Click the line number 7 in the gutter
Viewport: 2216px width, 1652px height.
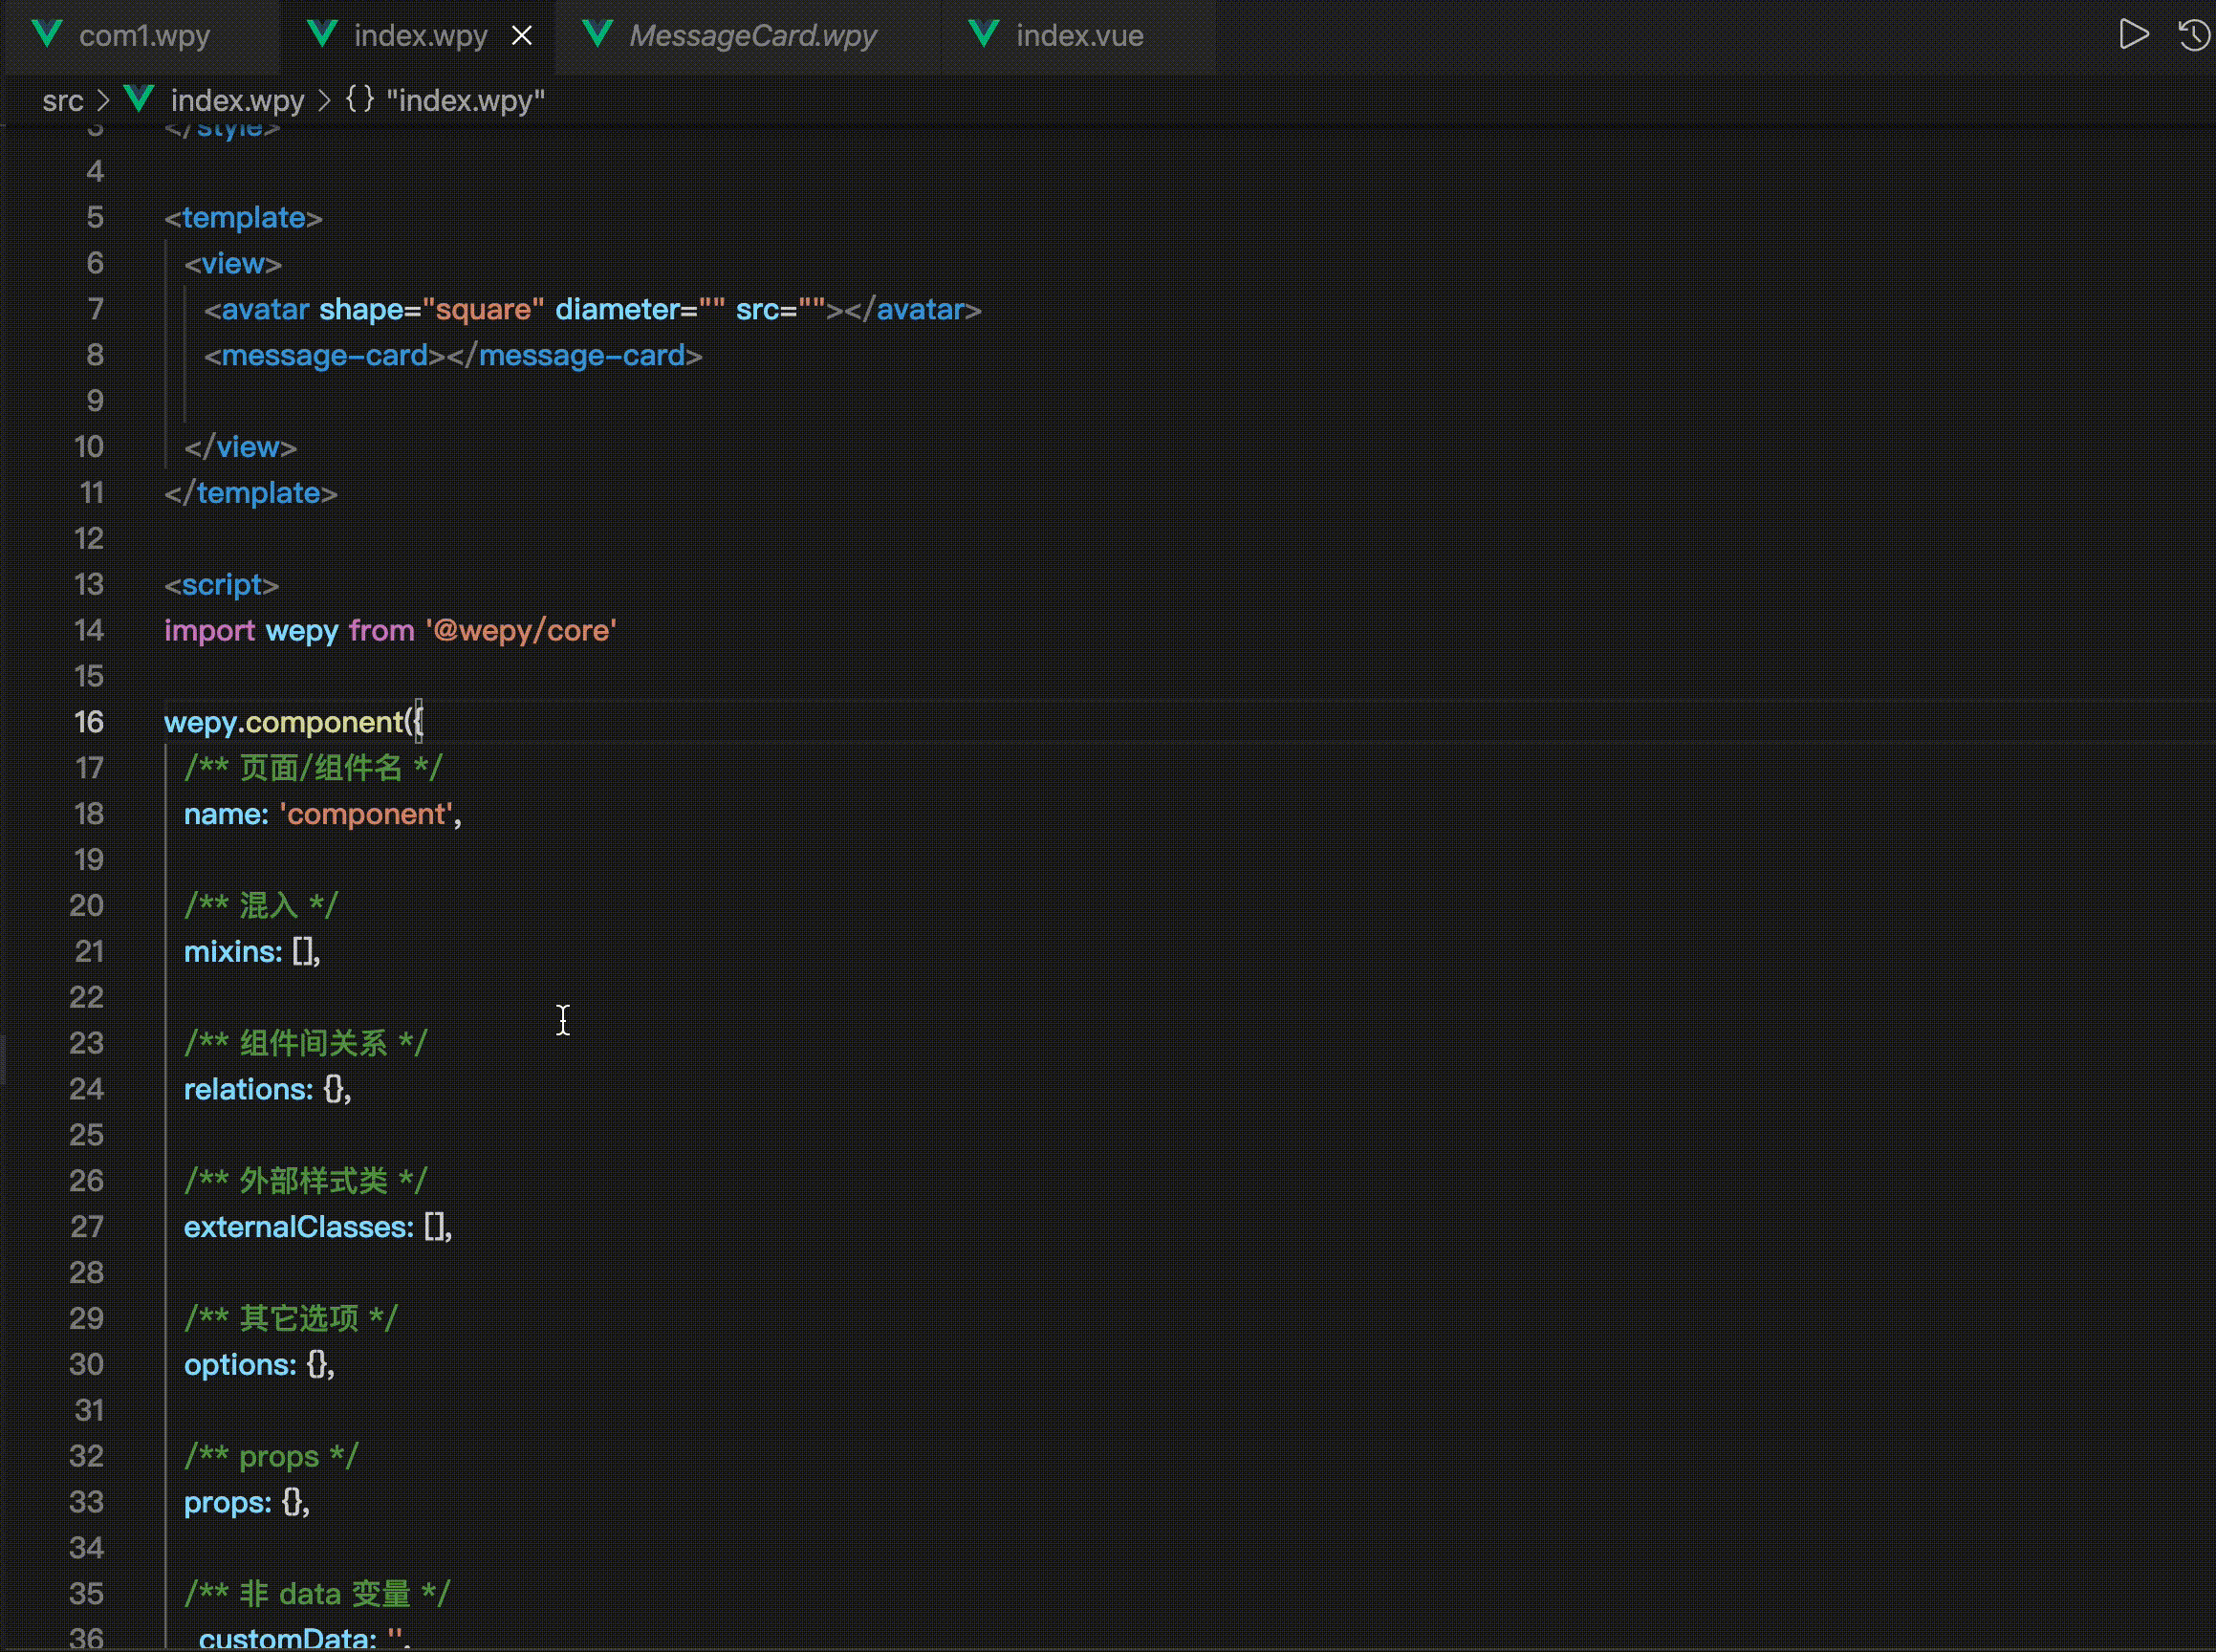(x=95, y=309)
